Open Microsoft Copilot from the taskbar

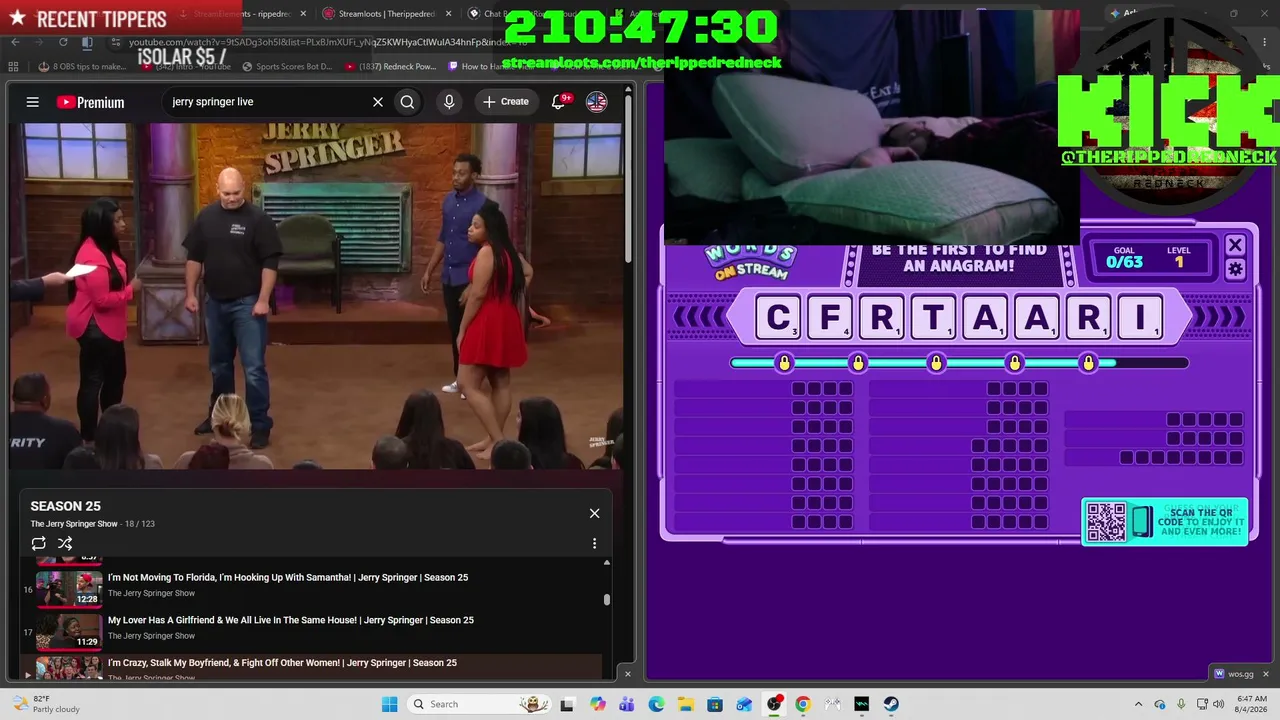pyautogui.click(x=598, y=704)
